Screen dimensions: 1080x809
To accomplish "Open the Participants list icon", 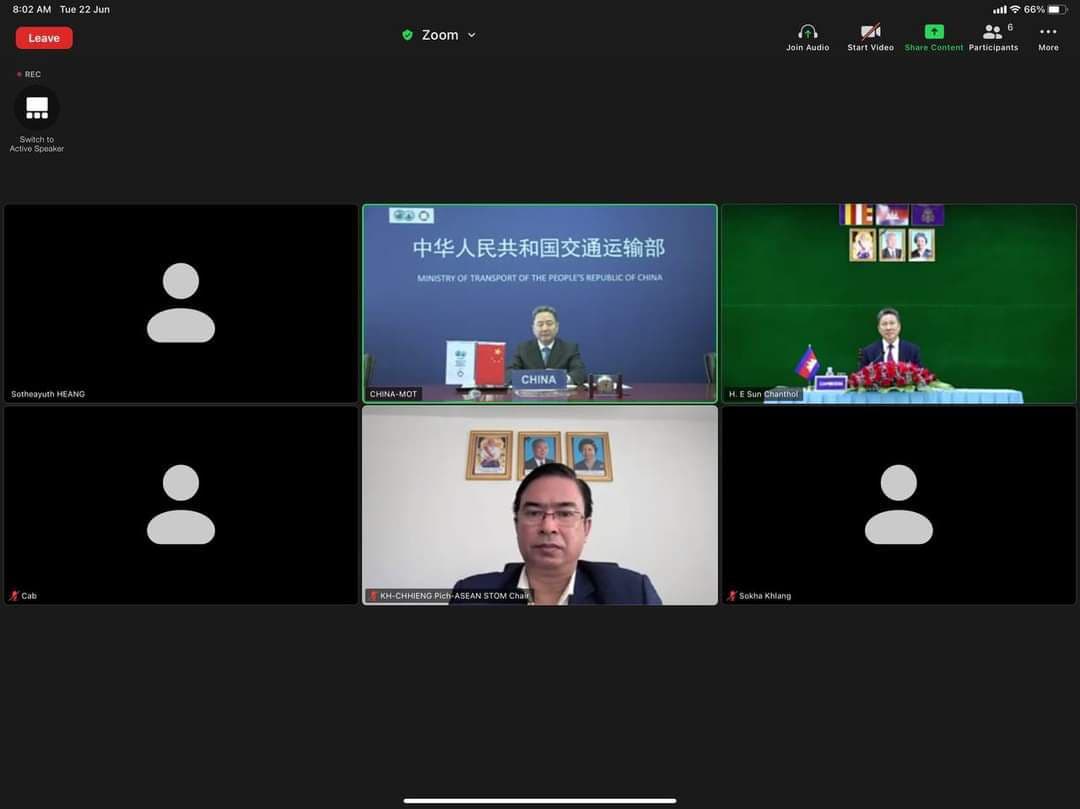I will tap(992, 32).
